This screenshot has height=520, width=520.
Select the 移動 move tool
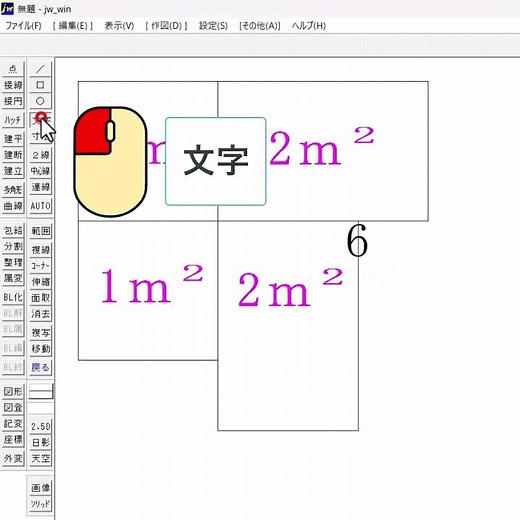(x=40, y=348)
